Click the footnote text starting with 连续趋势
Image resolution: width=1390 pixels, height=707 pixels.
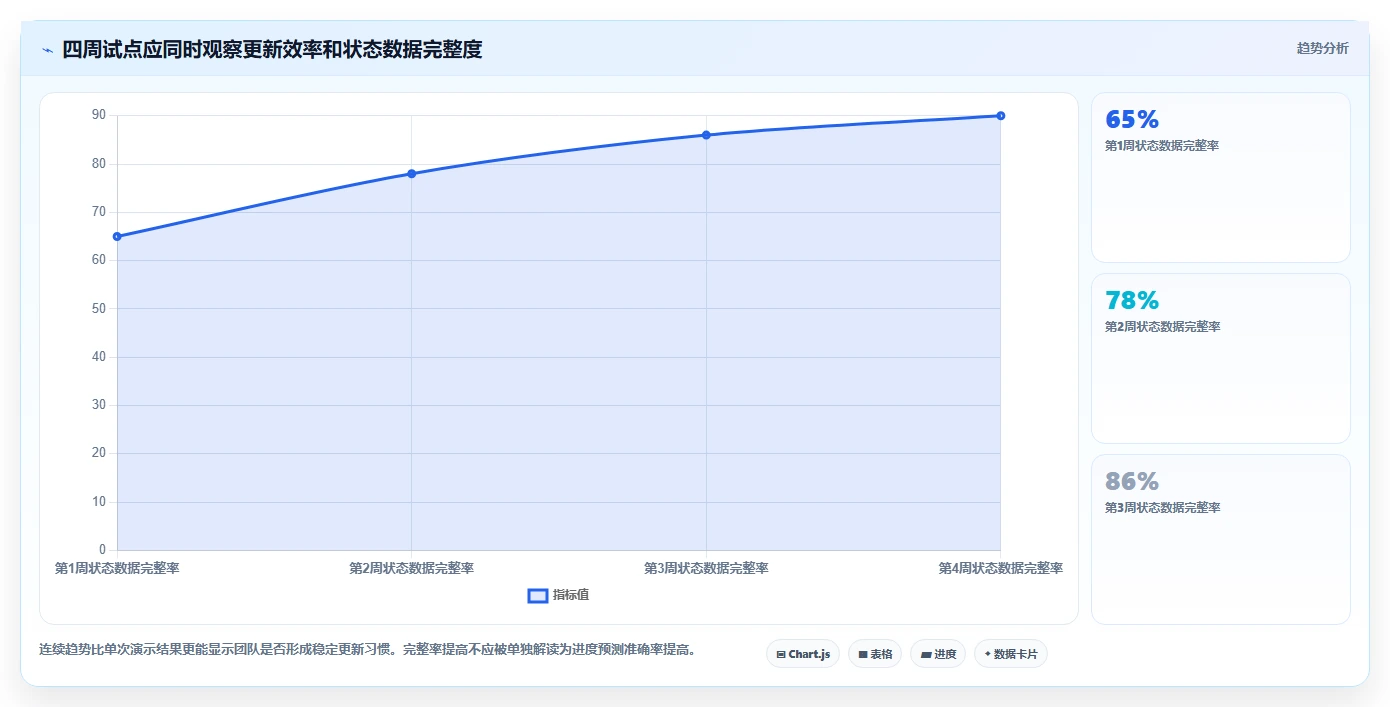coord(367,650)
